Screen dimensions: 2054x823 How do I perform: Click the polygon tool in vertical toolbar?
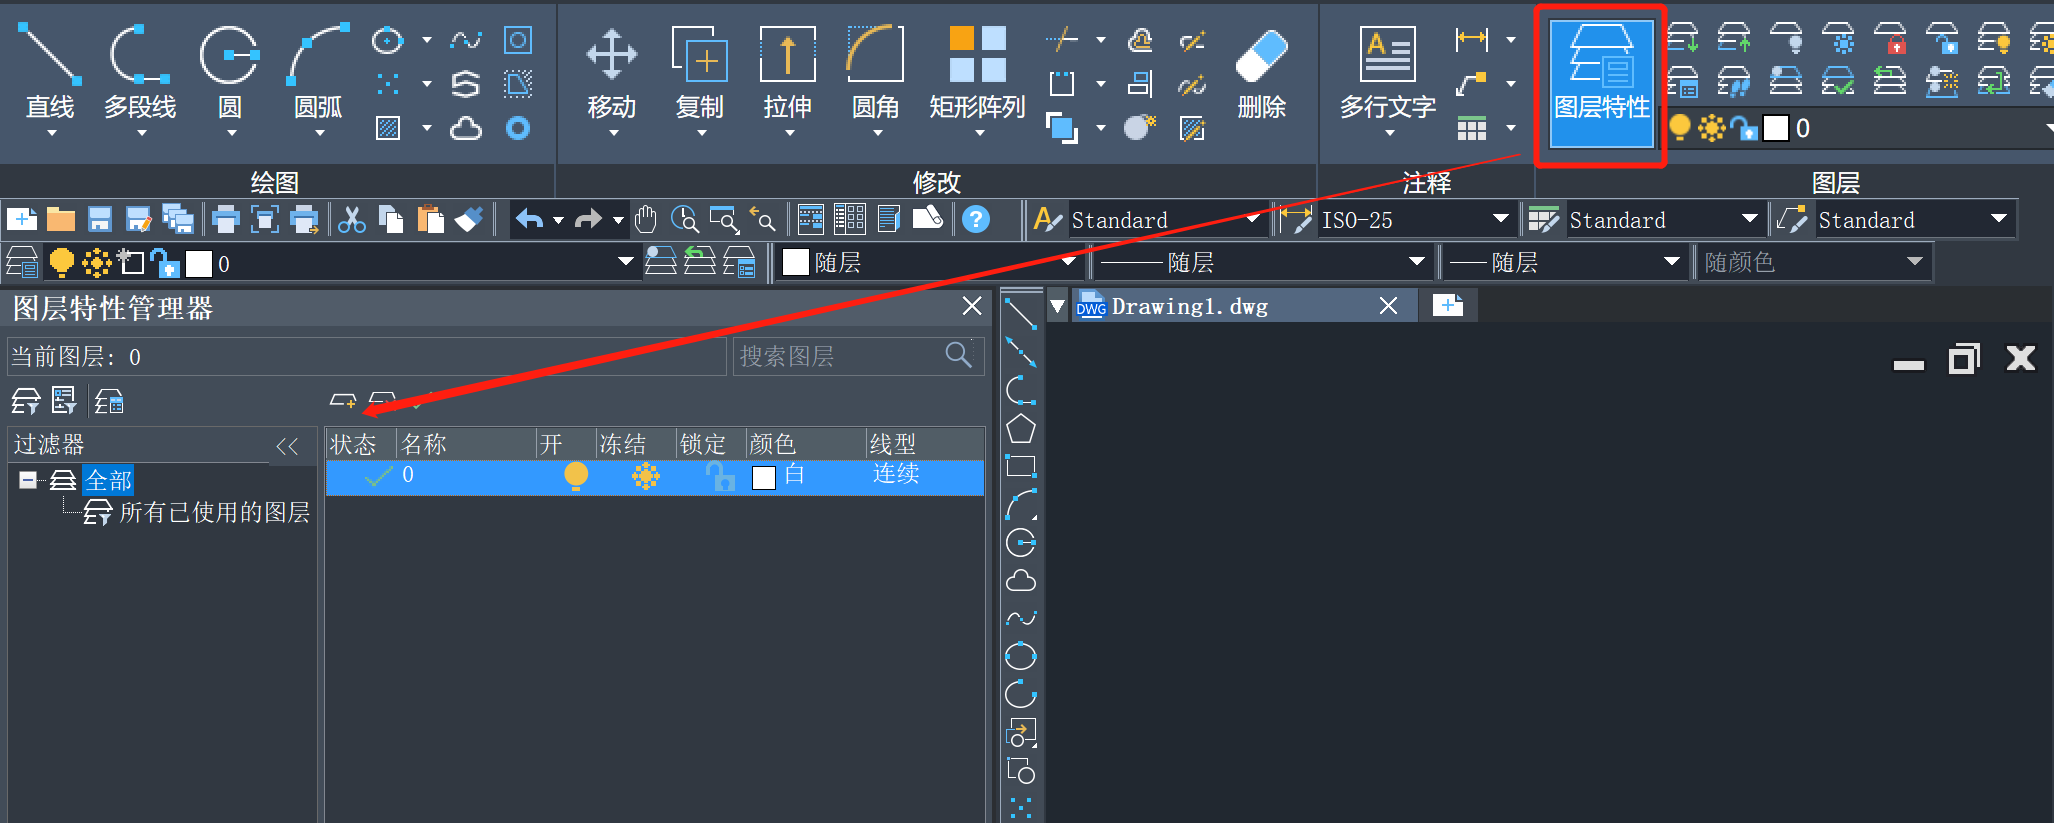tap(1020, 429)
